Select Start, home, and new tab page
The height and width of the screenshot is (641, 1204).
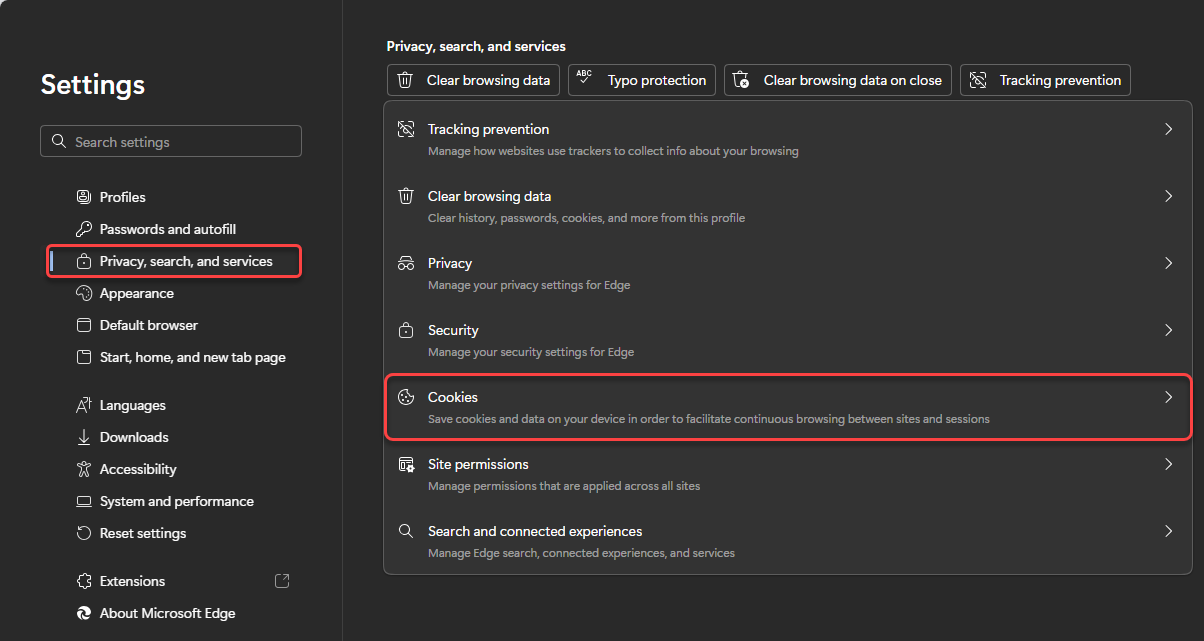[x=192, y=357]
